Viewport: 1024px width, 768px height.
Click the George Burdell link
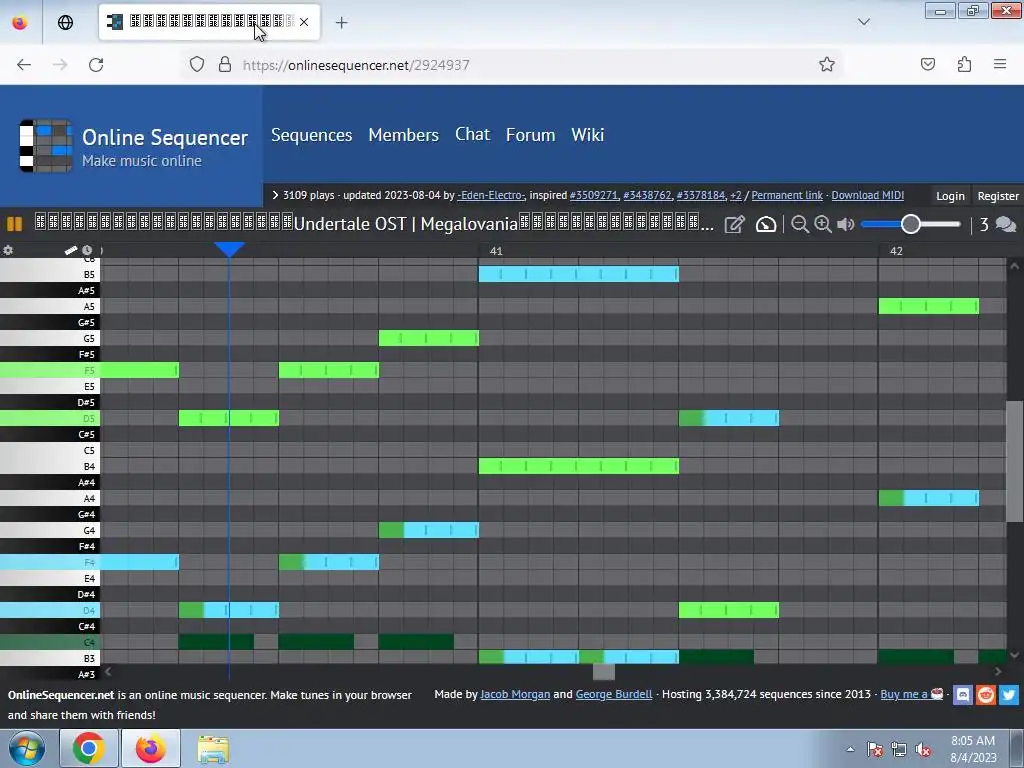[x=614, y=694]
